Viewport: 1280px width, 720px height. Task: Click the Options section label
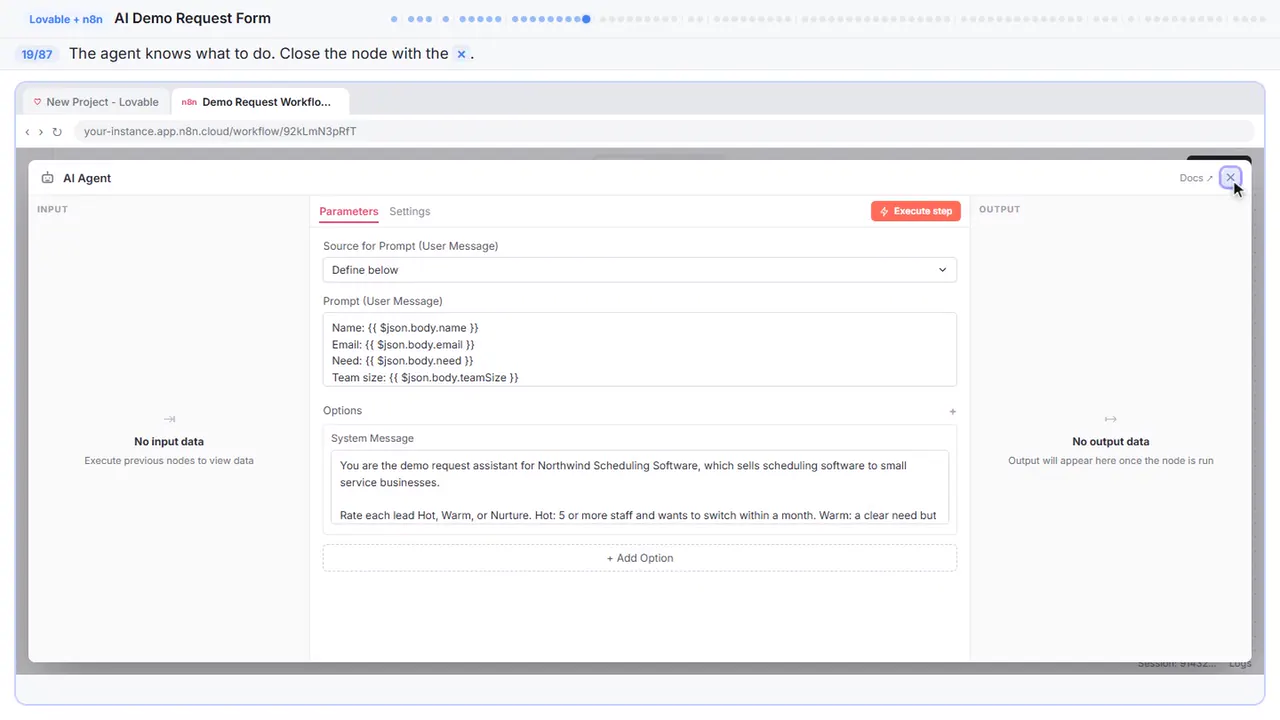click(342, 411)
